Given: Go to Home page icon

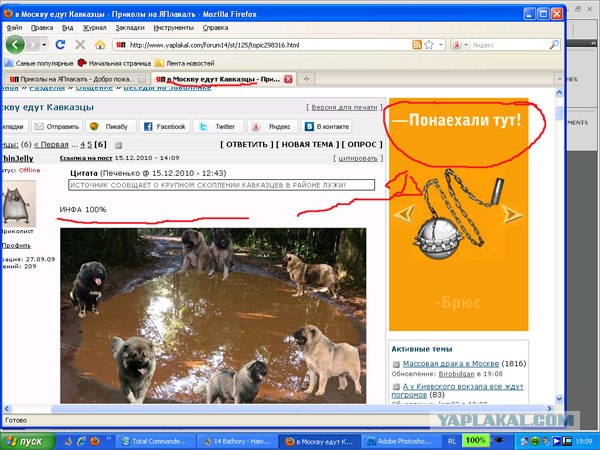Looking at the screenshot, I should click(x=100, y=45).
